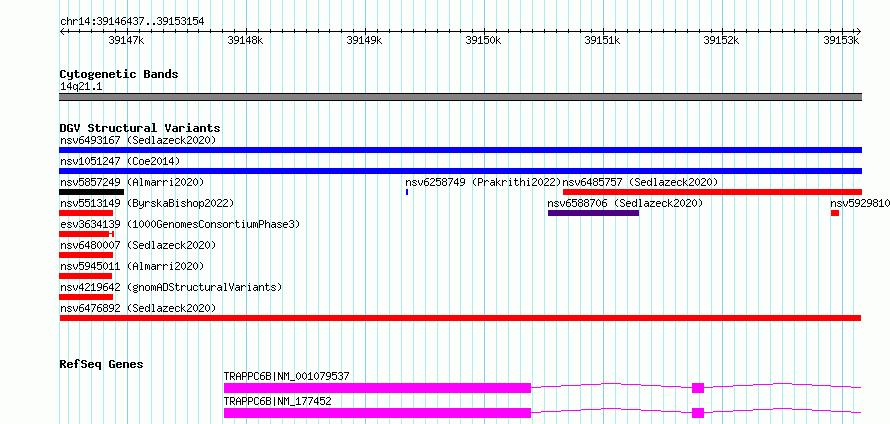
Task: Select the gray 14q21.1 cytoband bar
Action: [x=460, y=97]
